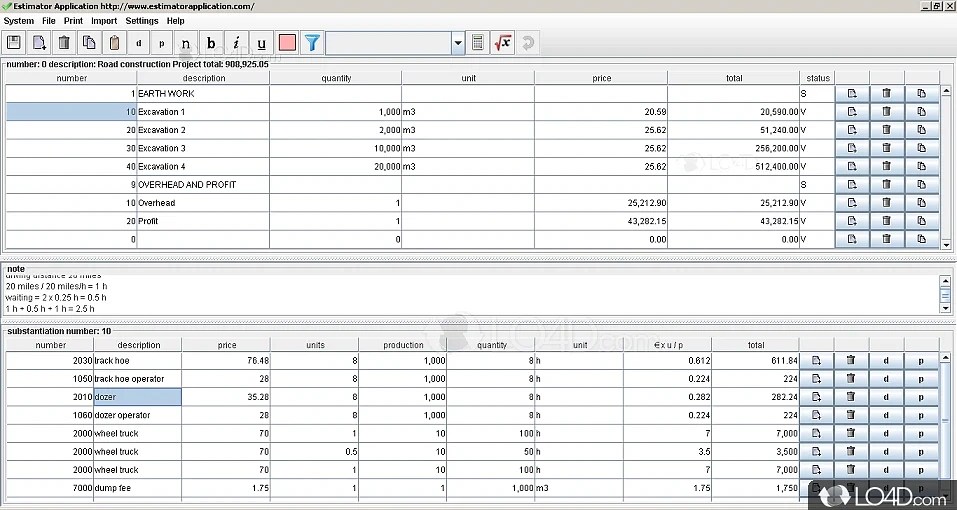Click the up arrow of substantiation table scrollbar
This screenshot has height=510, width=957.
[946, 357]
